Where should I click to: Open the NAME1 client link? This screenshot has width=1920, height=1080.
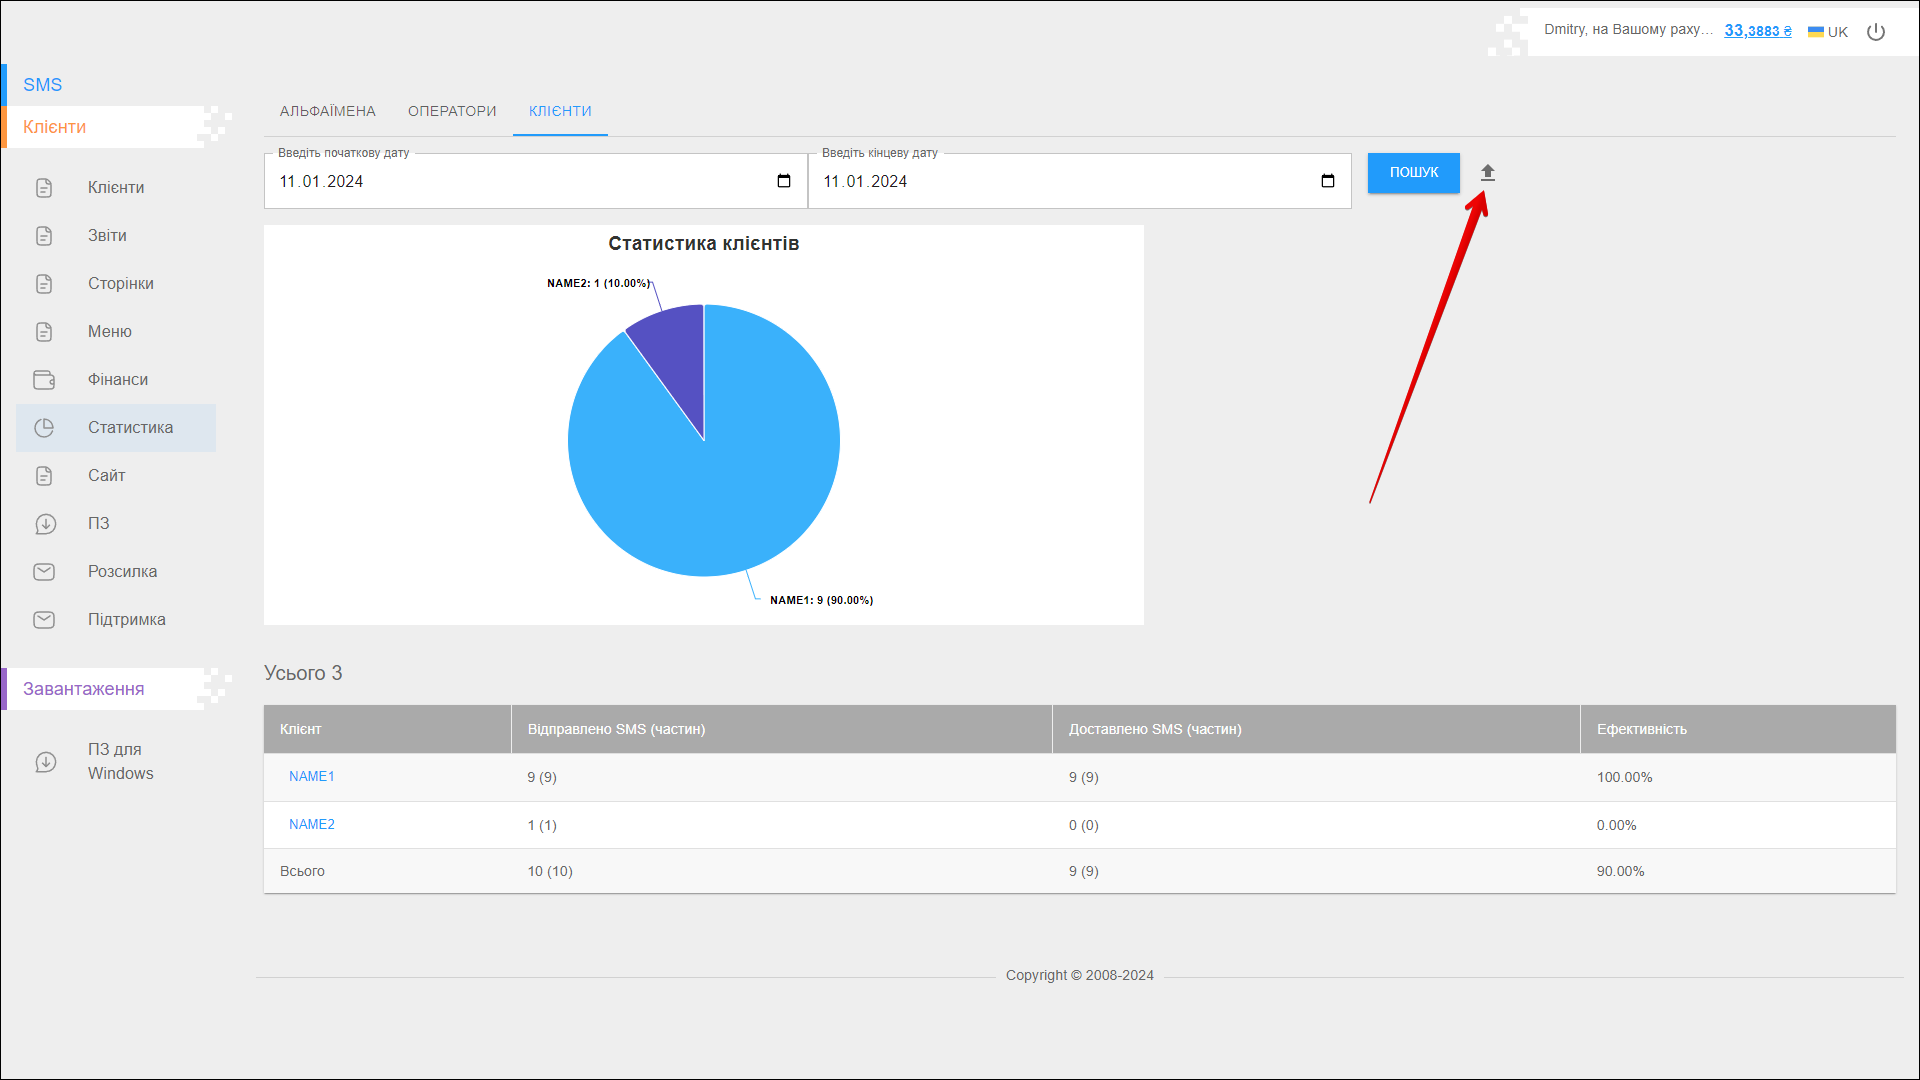(x=311, y=777)
